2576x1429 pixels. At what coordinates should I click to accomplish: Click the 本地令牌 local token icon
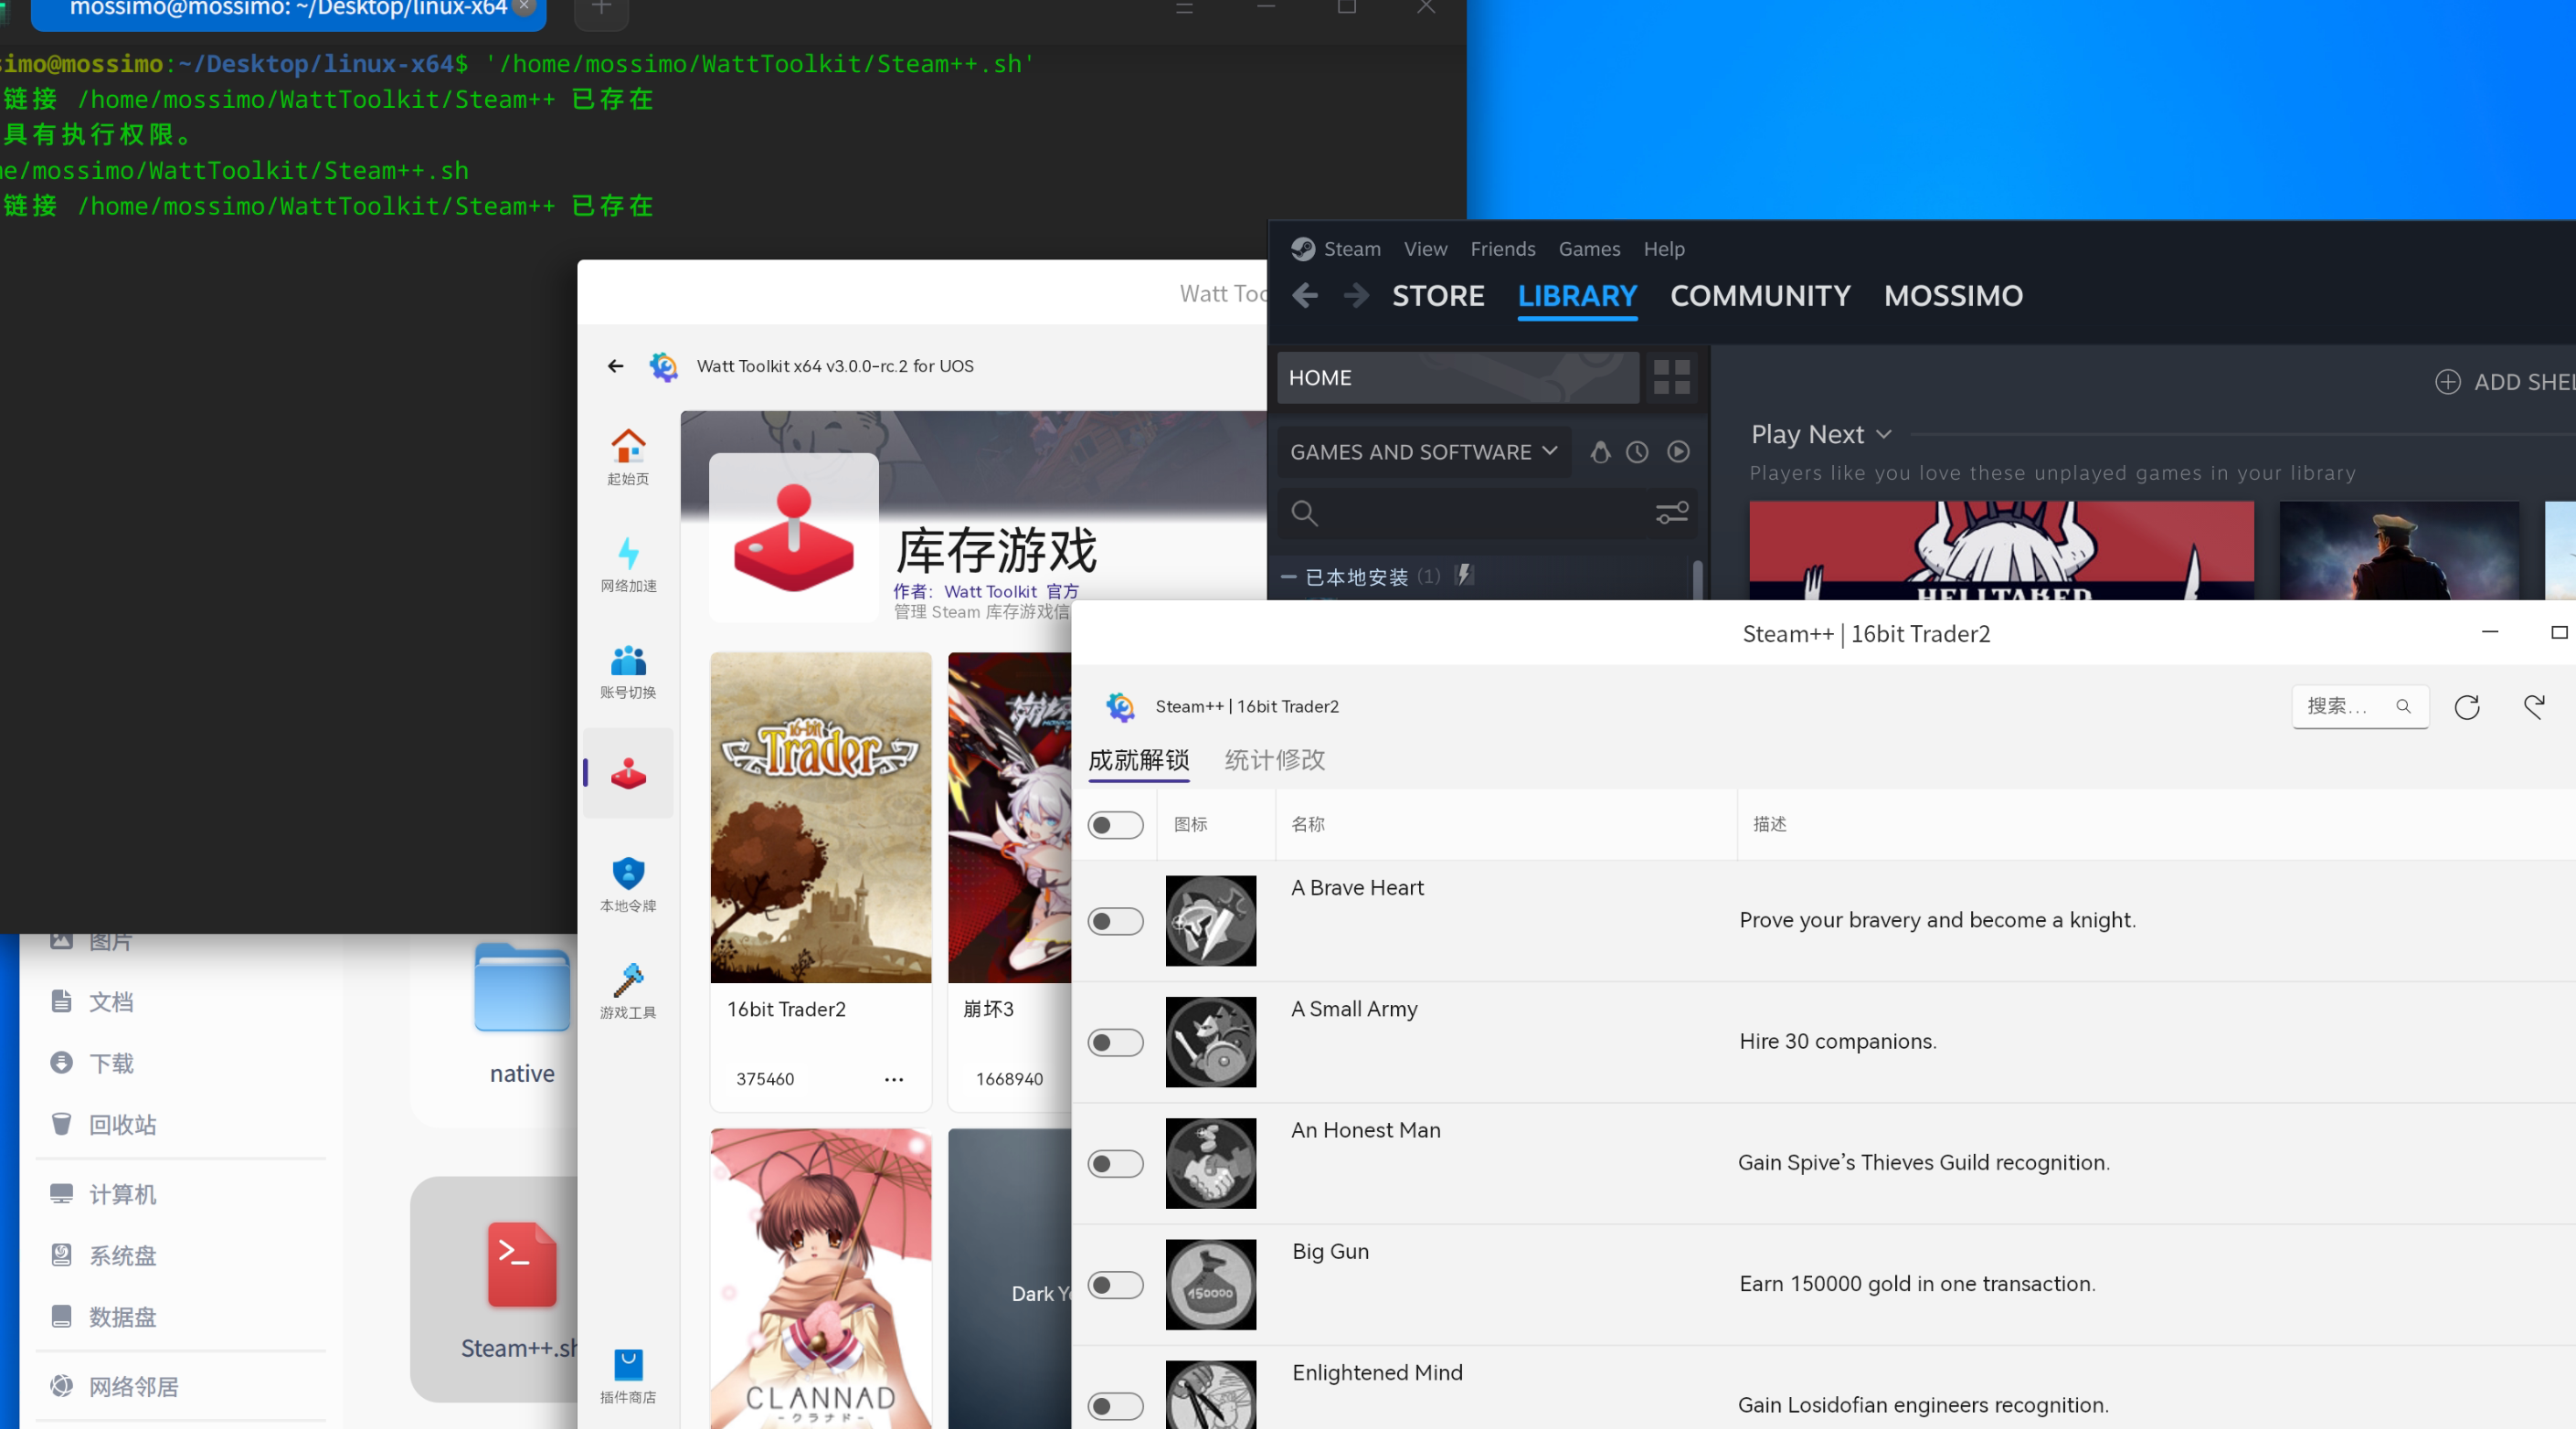pyautogui.click(x=627, y=880)
